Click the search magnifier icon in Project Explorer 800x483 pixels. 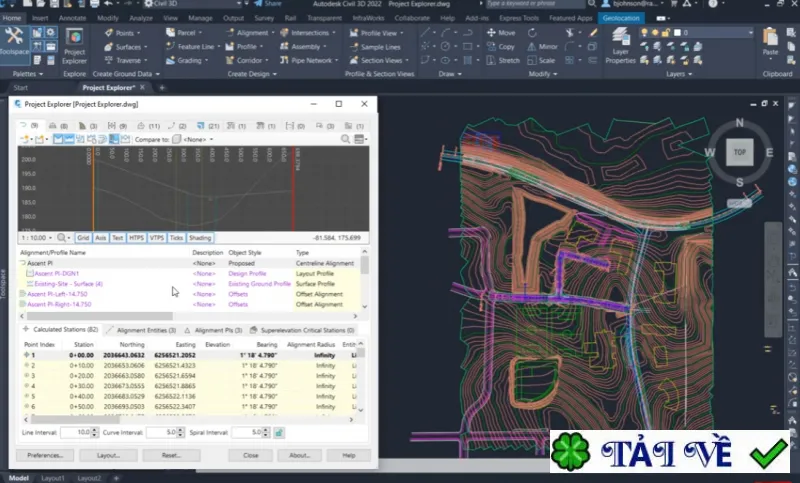click(345, 139)
